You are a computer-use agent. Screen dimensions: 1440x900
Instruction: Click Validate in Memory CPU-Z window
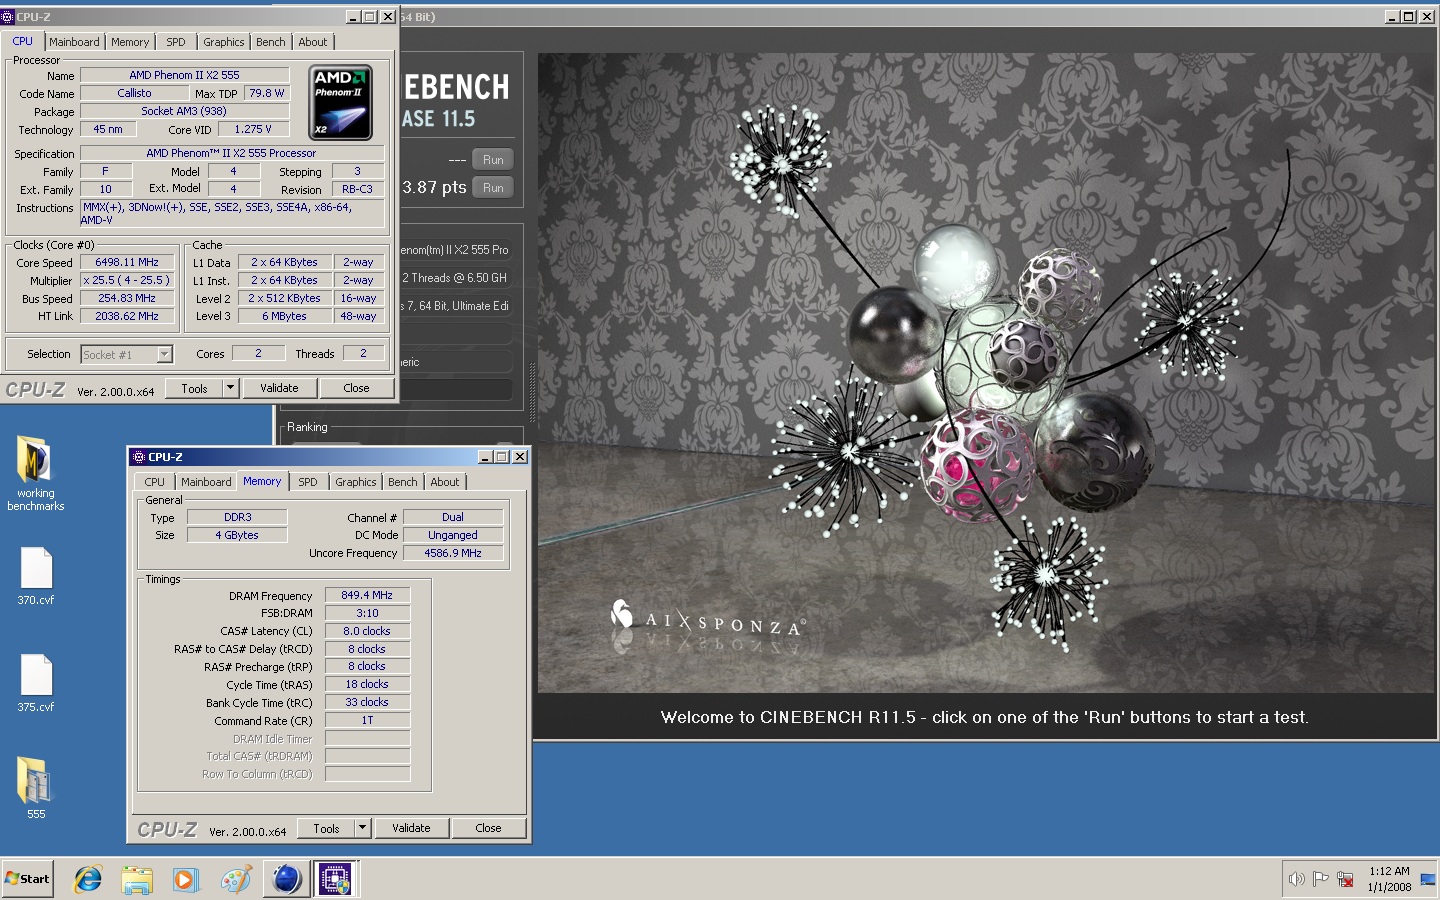411,827
